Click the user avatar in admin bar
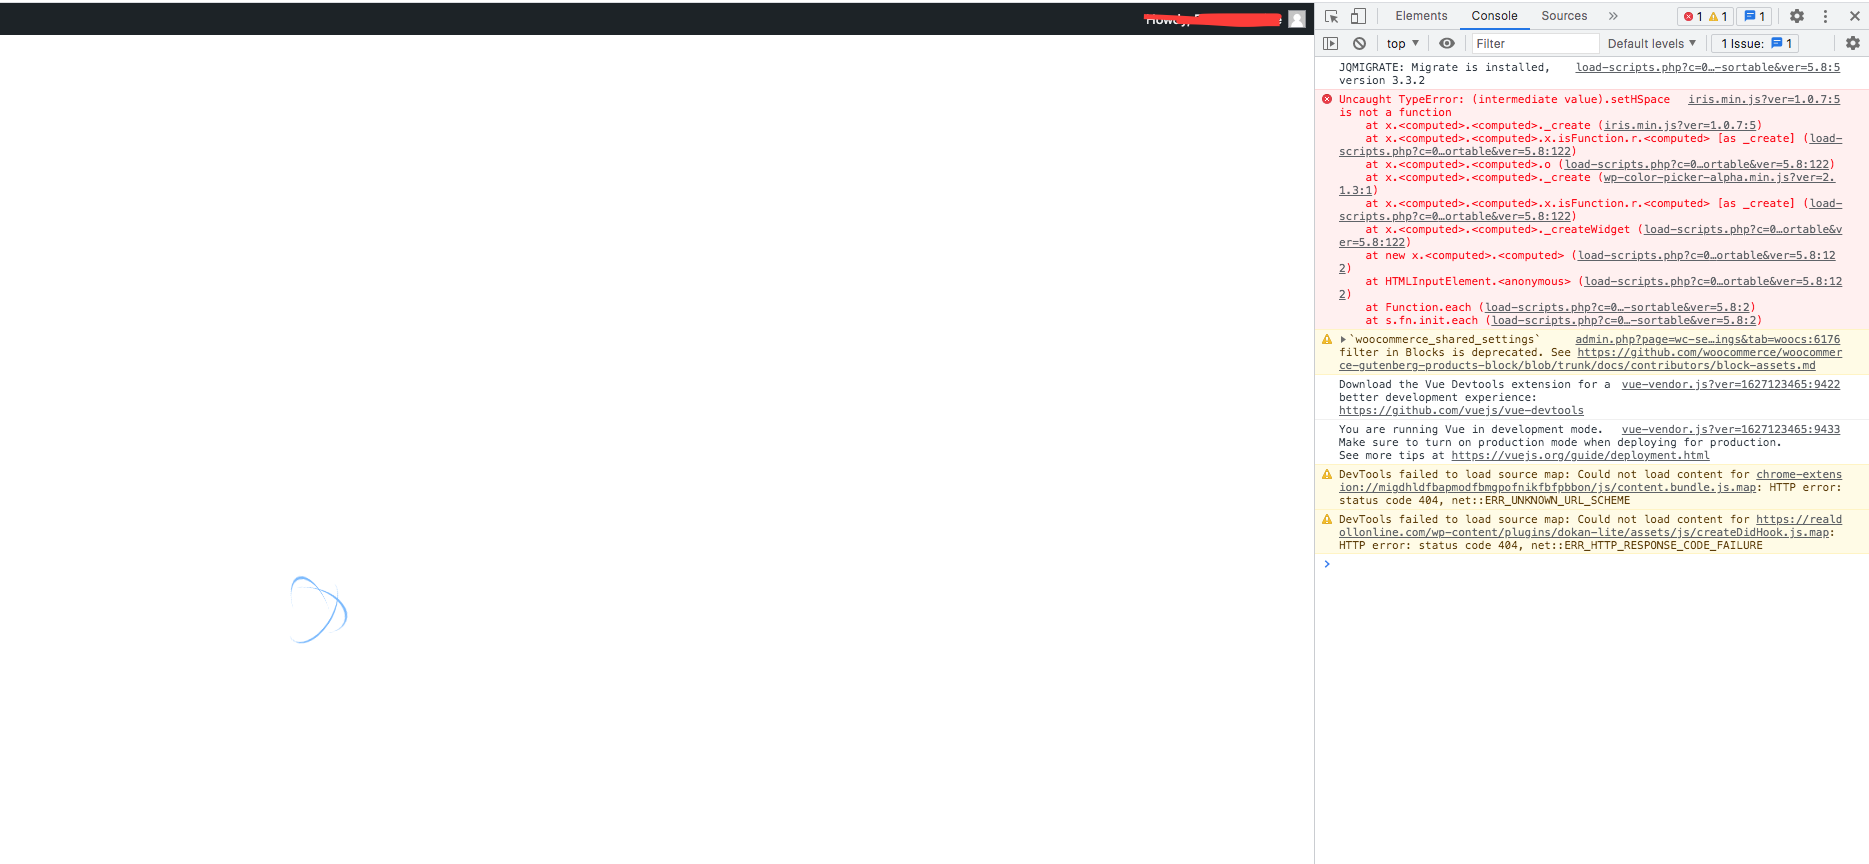Image resolution: width=1869 pixels, height=864 pixels. [1297, 19]
